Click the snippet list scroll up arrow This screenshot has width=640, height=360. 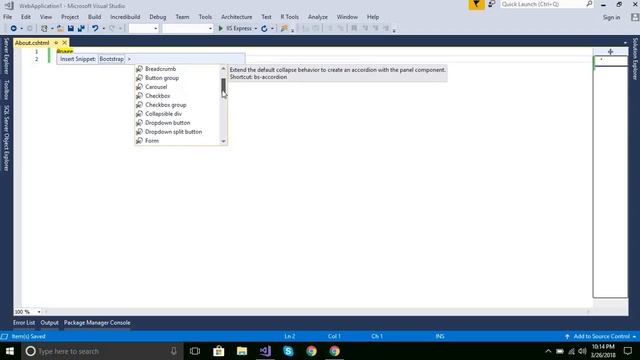point(223,69)
